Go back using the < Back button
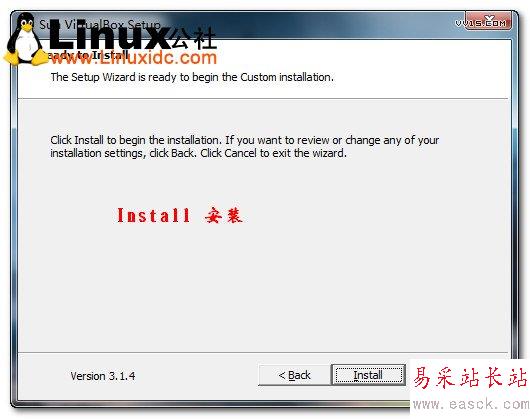Screen dimensions: 530x419 [294, 375]
